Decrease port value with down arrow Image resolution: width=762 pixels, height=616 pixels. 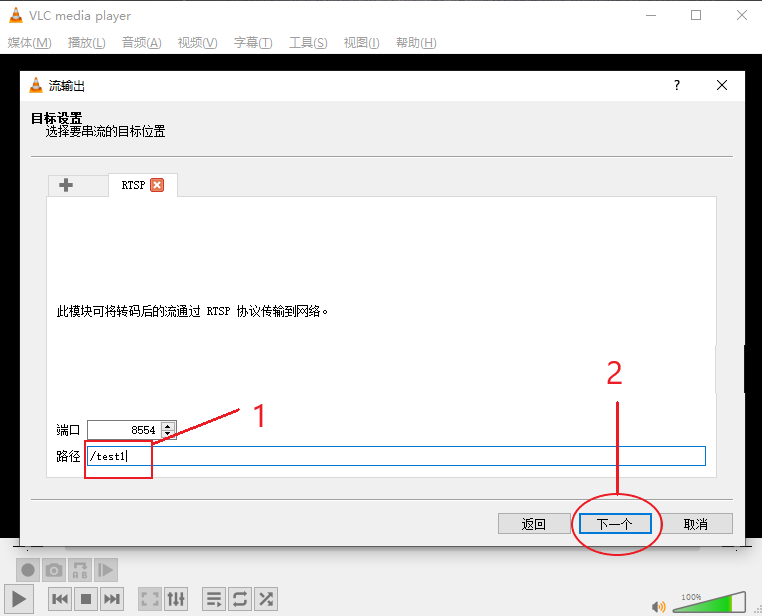[x=168, y=433]
